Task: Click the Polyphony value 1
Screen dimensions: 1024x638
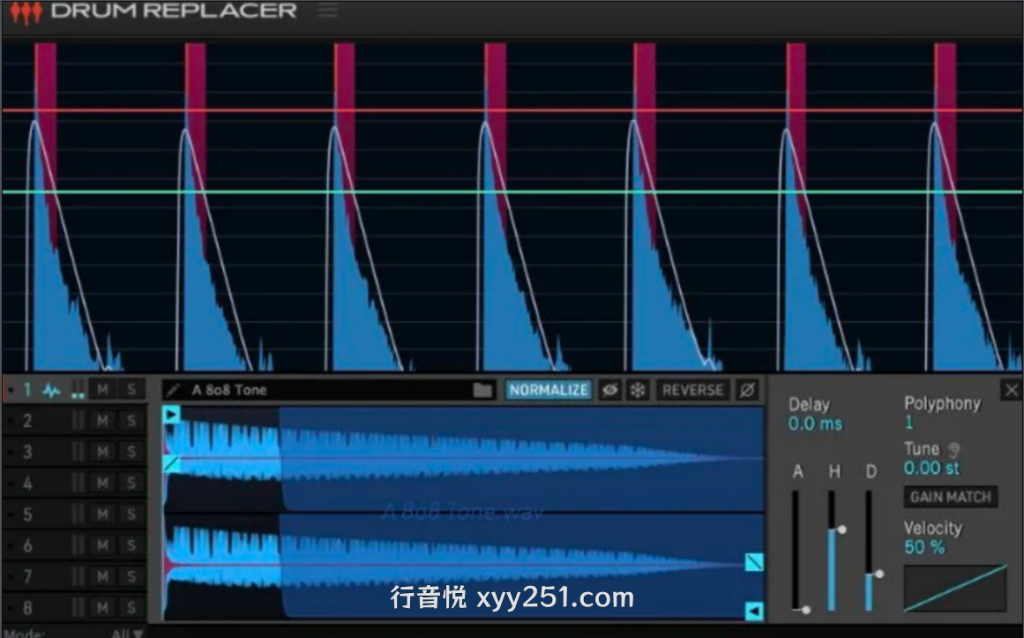Action: [908, 423]
